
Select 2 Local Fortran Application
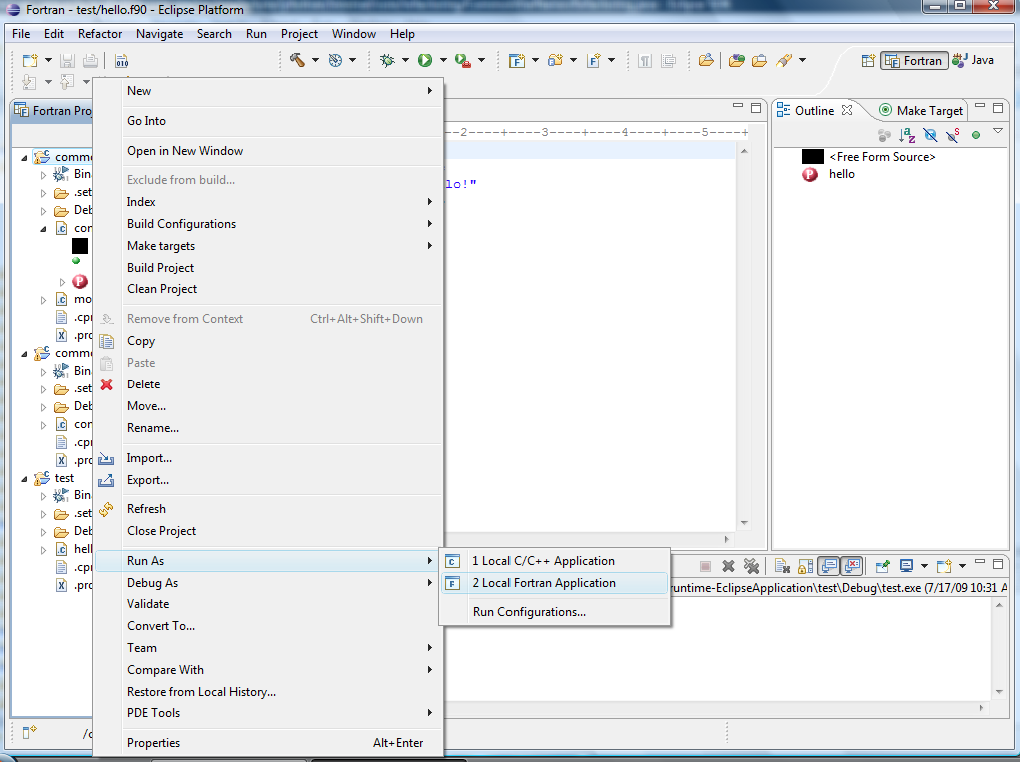(555, 583)
